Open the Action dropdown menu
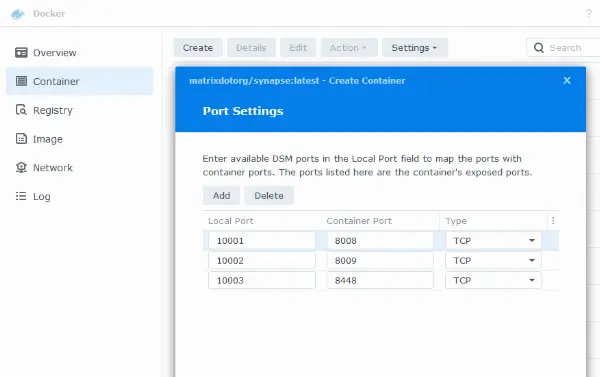Image resolution: width=600 pixels, height=377 pixels. [349, 48]
